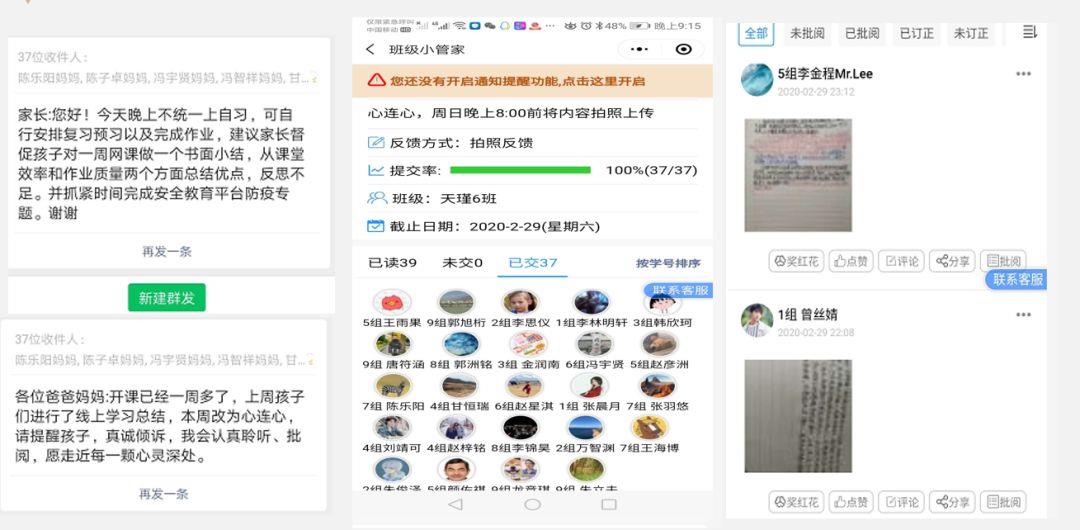Screen dimensions: 1080x530
Task: Open homework photo from 5组李金程Mr.Lee
Action: tap(798, 175)
